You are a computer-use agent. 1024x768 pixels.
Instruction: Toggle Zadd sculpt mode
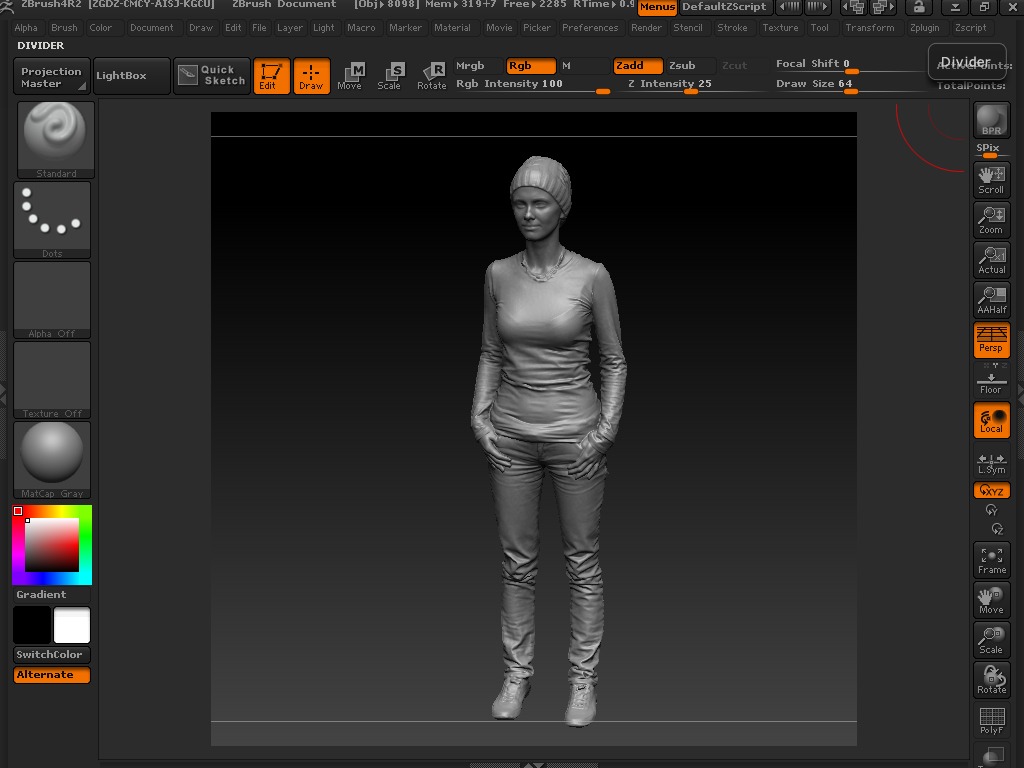click(x=637, y=66)
